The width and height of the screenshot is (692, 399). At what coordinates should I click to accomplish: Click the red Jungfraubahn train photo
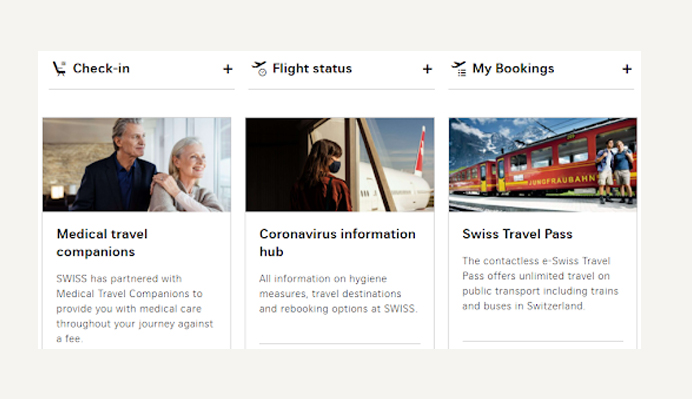coord(543,165)
